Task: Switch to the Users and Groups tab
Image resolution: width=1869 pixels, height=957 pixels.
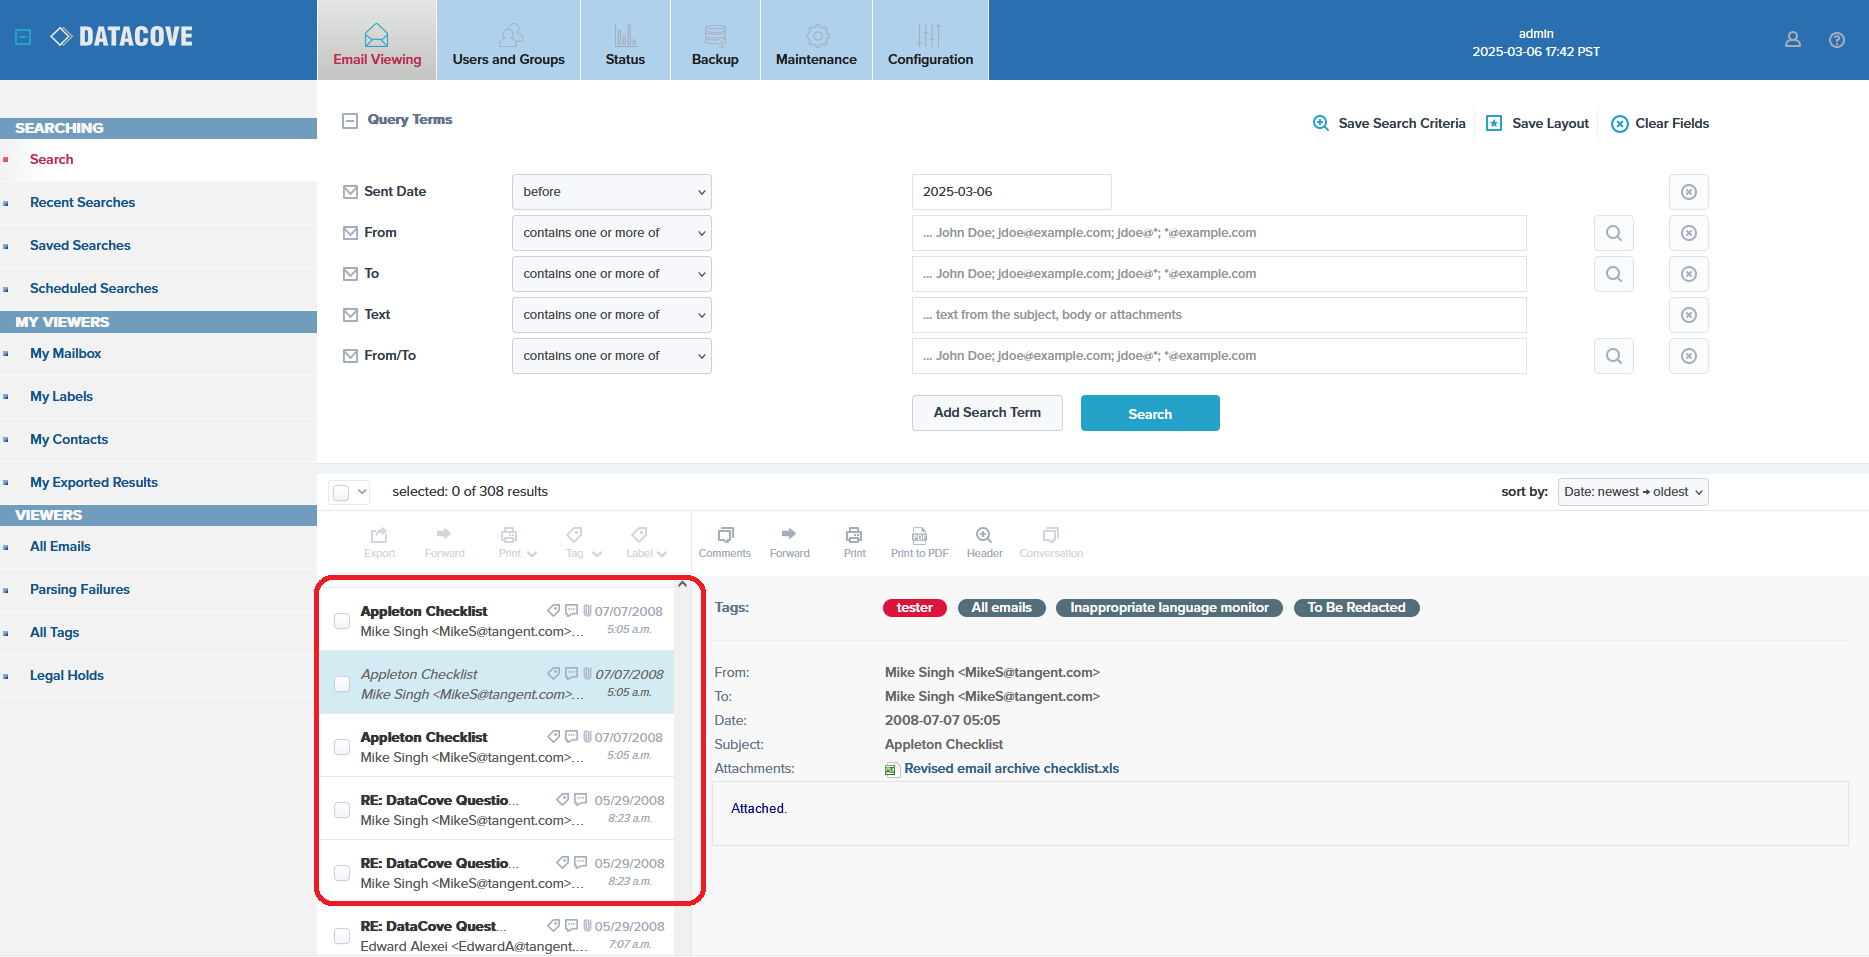Action: tap(509, 40)
